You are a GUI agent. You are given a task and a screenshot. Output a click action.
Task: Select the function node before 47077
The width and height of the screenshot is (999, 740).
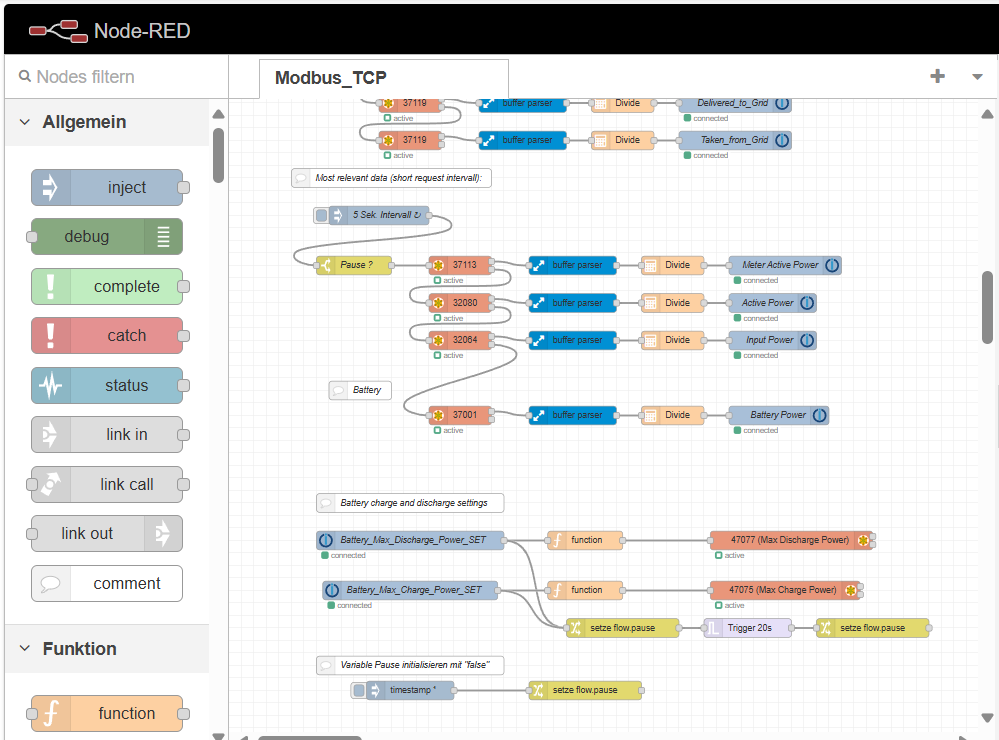(x=585, y=540)
